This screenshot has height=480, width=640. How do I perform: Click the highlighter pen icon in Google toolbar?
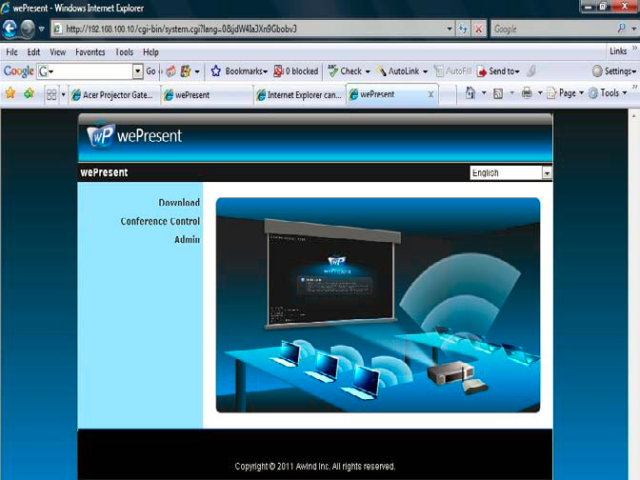coord(531,71)
